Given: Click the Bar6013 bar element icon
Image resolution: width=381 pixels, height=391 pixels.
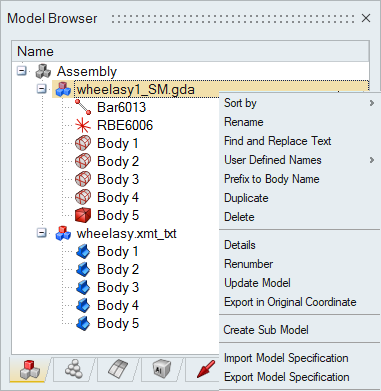Looking at the screenshot, I should pos(83,107).
